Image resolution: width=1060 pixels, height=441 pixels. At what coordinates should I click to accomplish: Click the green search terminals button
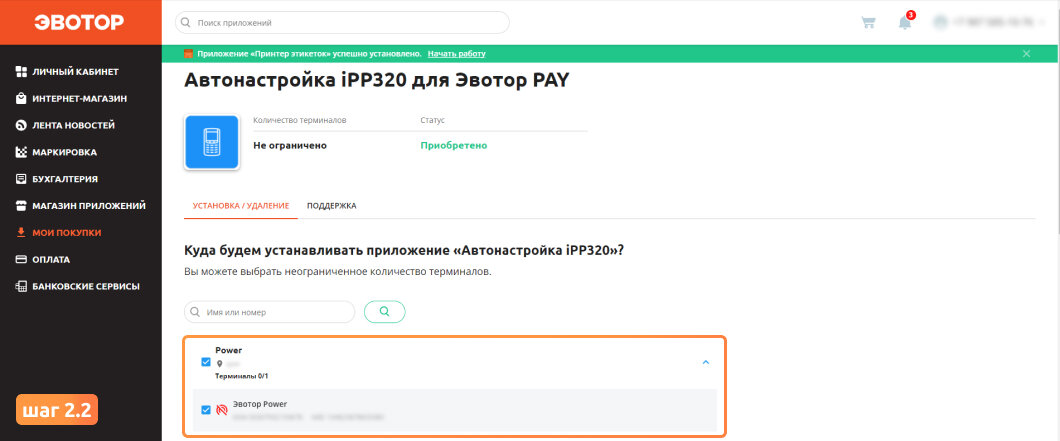(385, 312)
